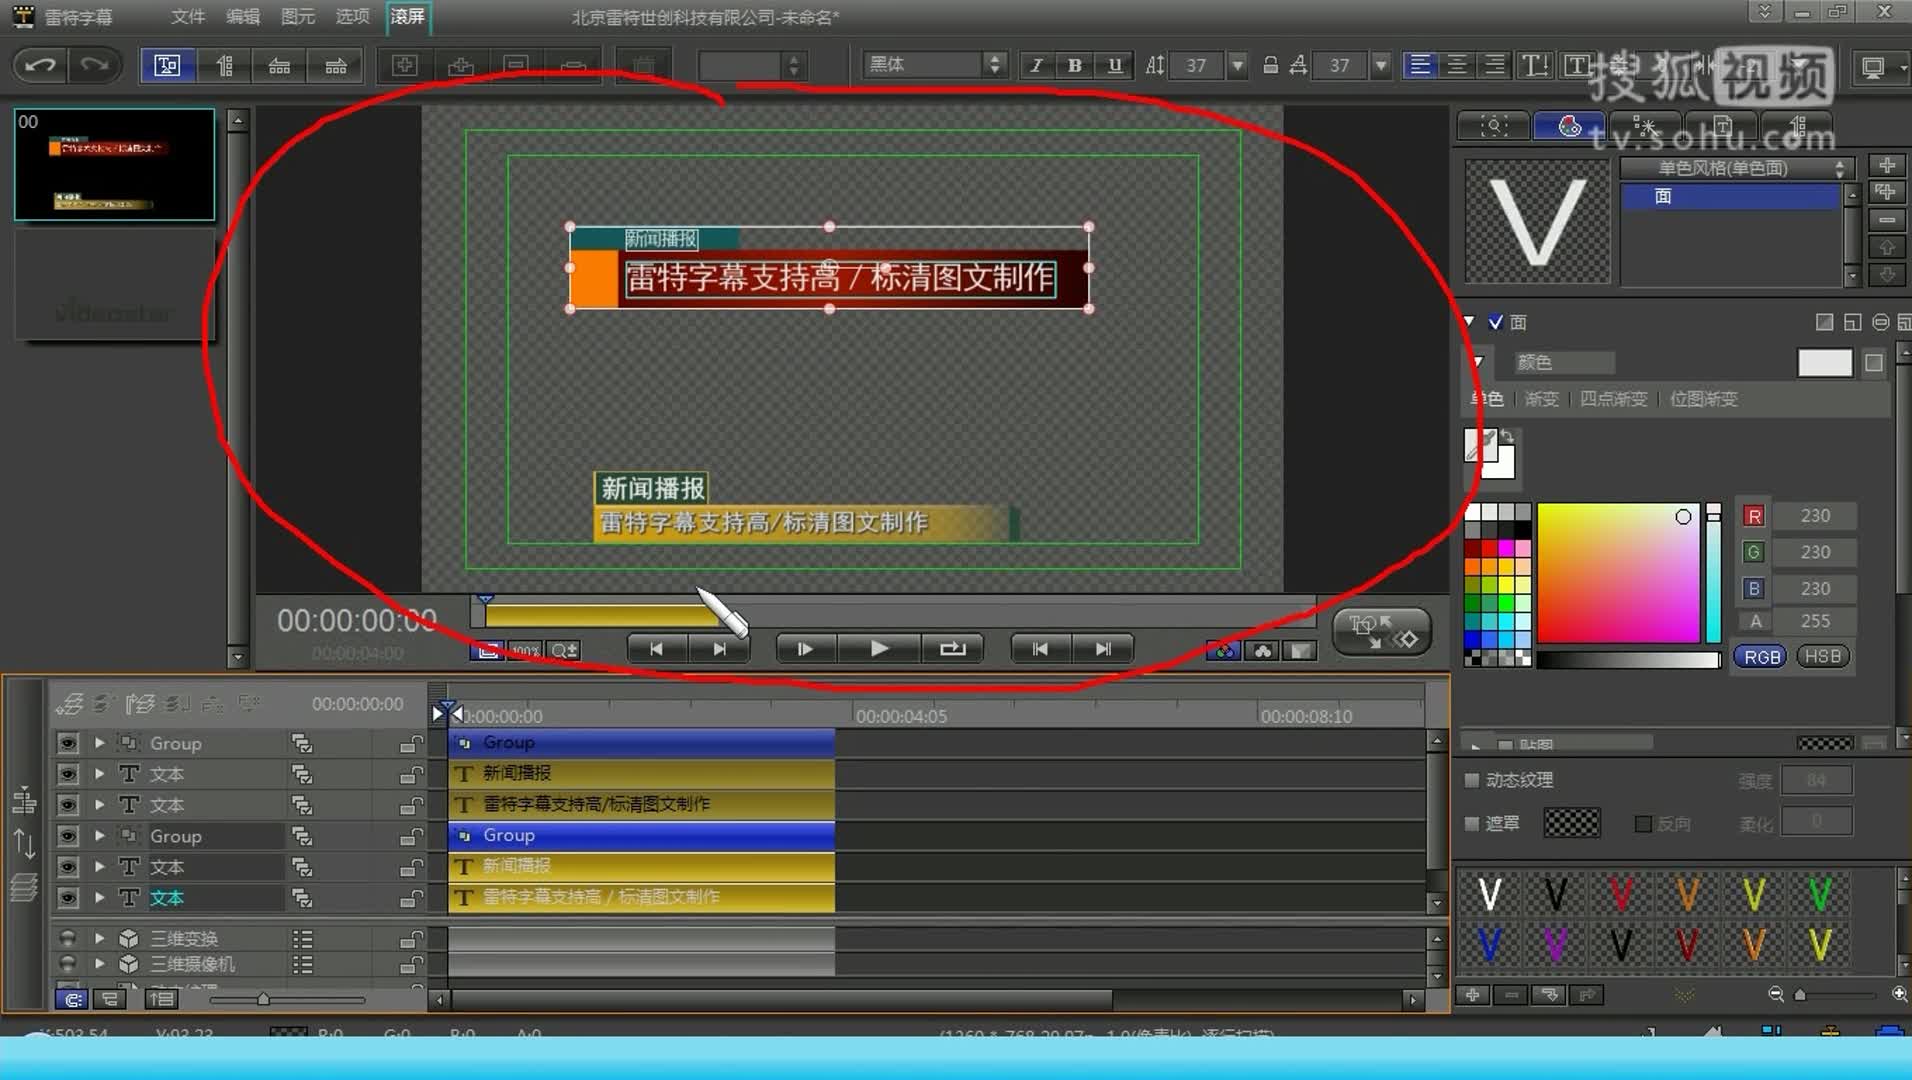The height and width of the screenshot is (1080, 1912).
Task: Switch to the 四点渐变 tab
Action: [x=1613, y=399]
